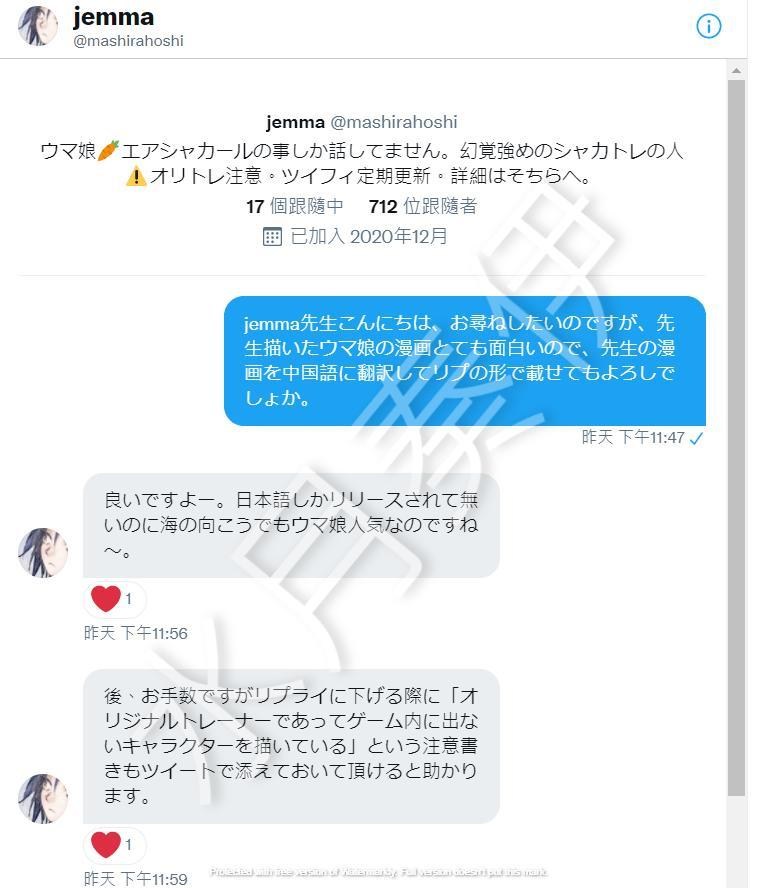
Task: Select the gray reply starting with 良いですよー
Action: (x=291, y=526)
